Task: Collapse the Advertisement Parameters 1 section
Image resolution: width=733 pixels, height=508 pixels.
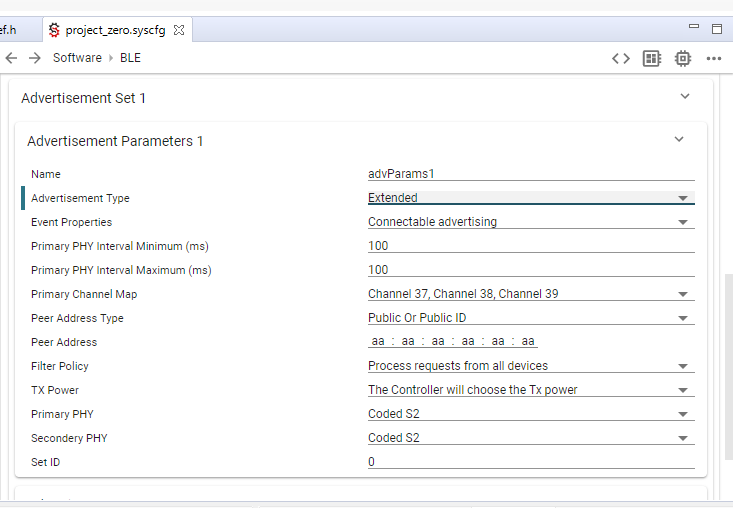Action: tap(679, 140)
